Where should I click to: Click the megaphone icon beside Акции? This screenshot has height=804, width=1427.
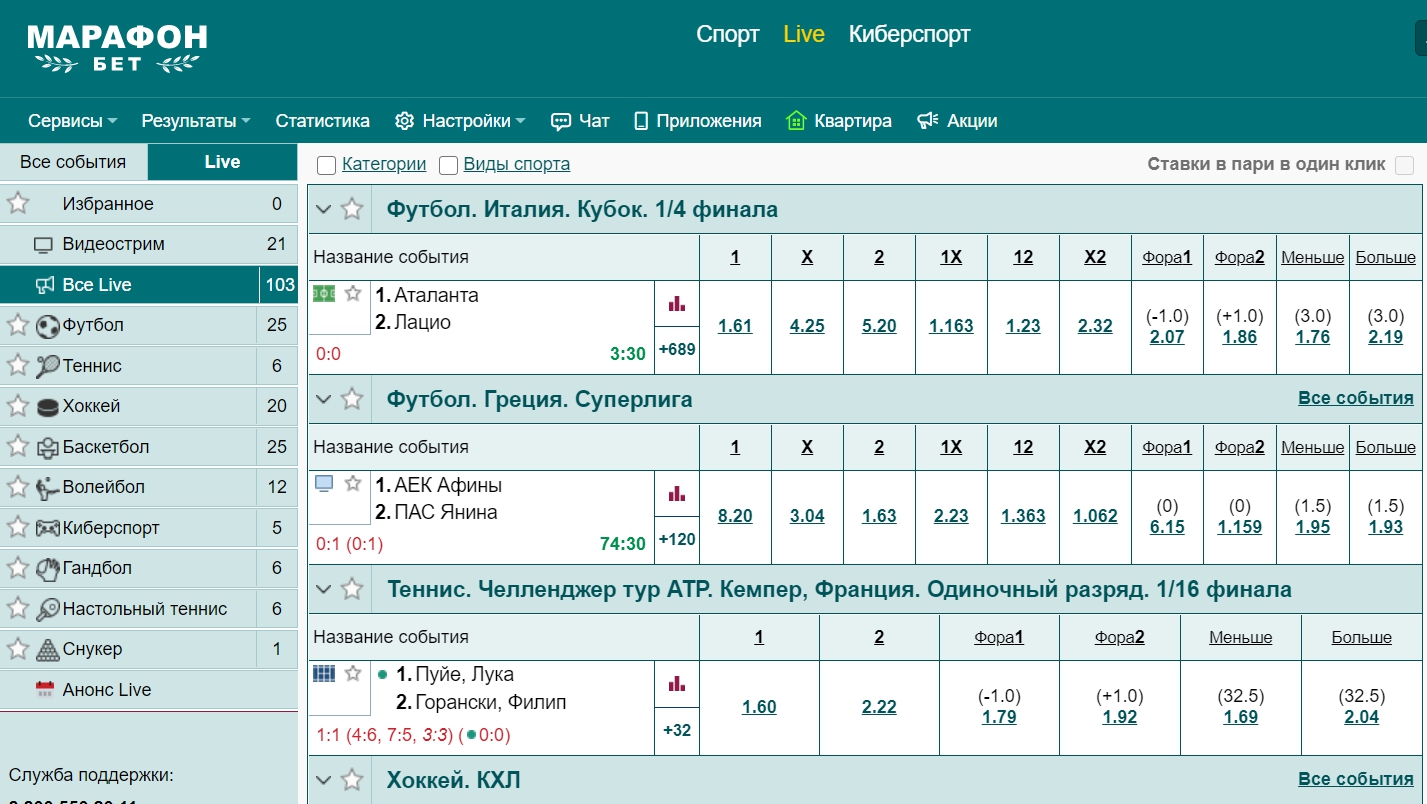928,120
